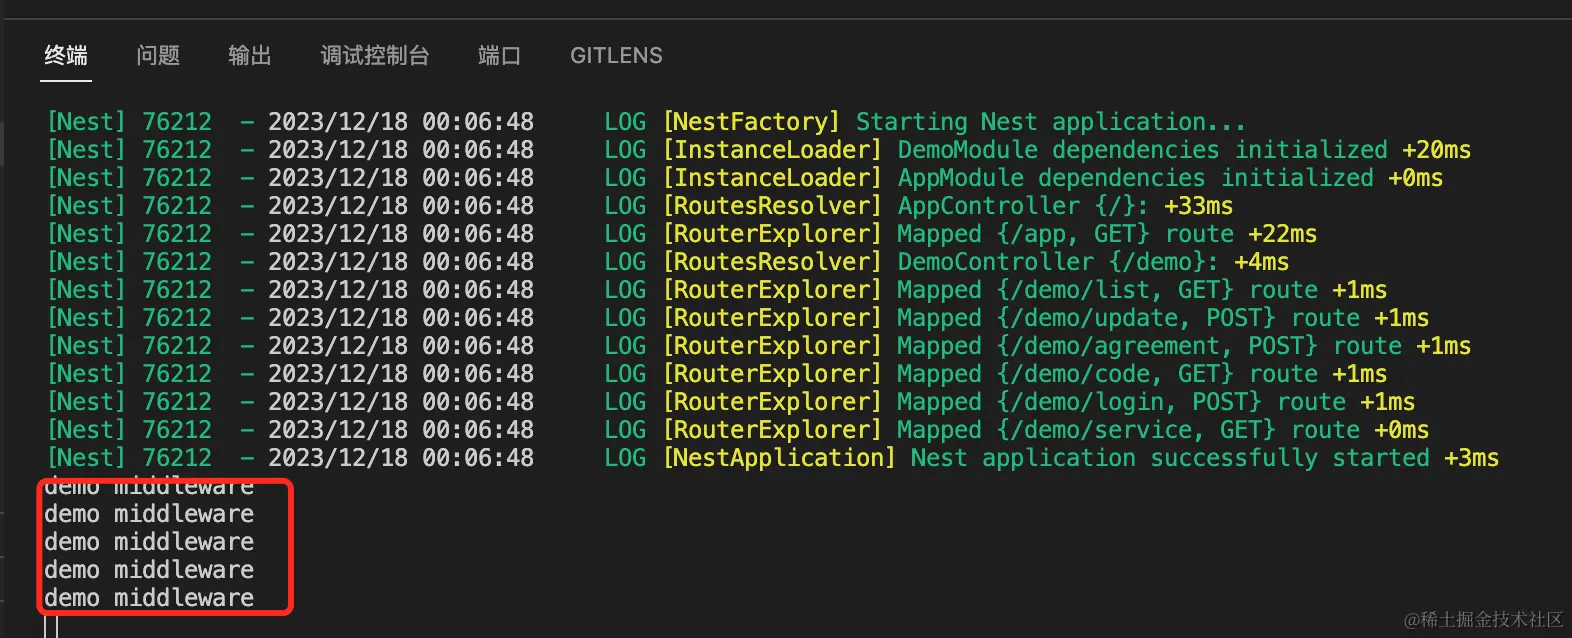Image resolution: width=1572 pixels, height=638 pixels.
Task: Select the 输出 output tab
Action: point(249,56)
